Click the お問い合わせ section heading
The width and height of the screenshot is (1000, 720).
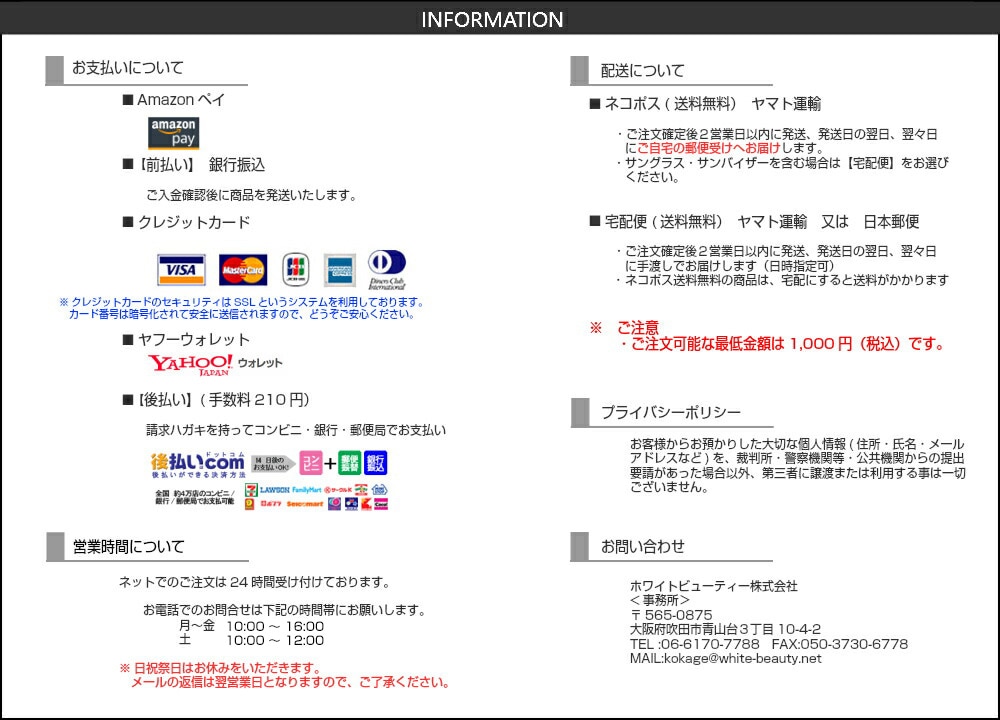[x=642, y=546]
